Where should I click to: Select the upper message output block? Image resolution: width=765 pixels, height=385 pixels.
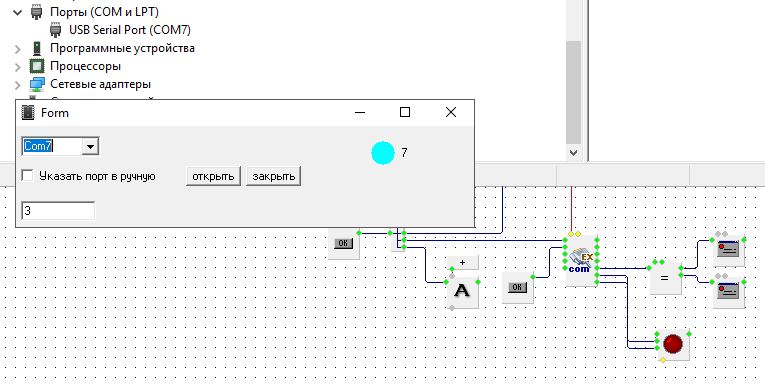728,250
